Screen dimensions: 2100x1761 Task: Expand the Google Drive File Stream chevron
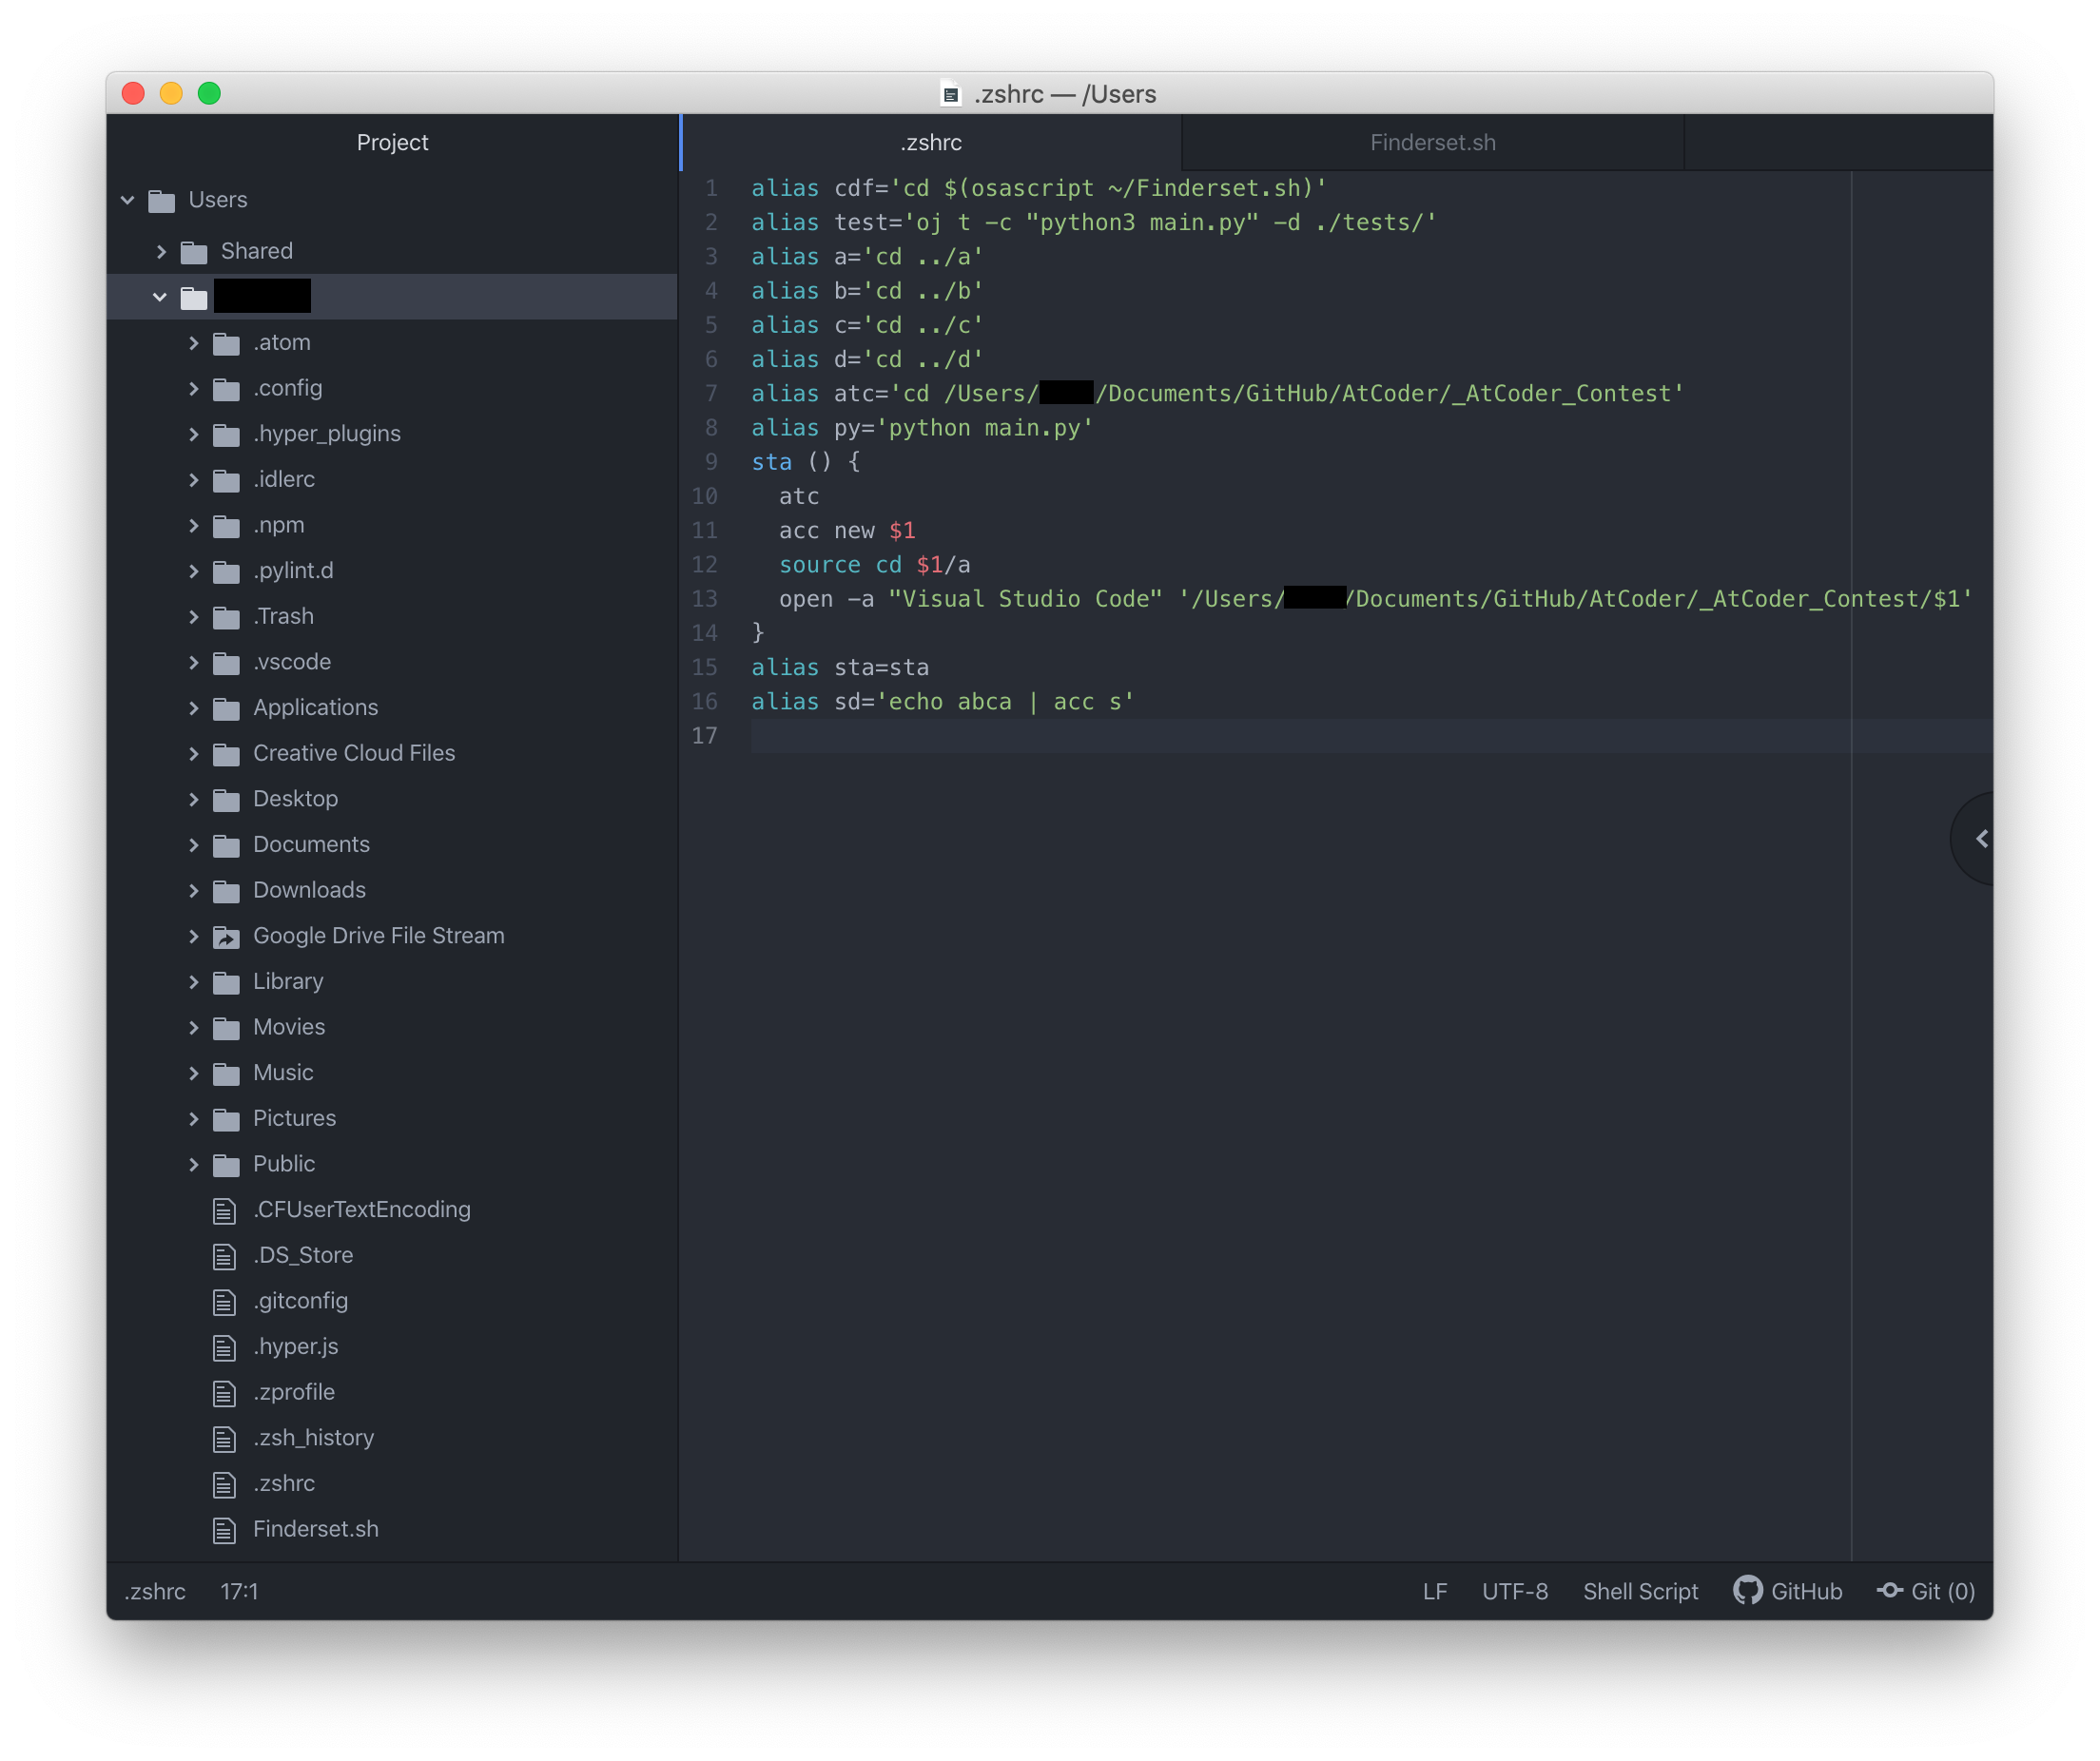pos(194,936)
